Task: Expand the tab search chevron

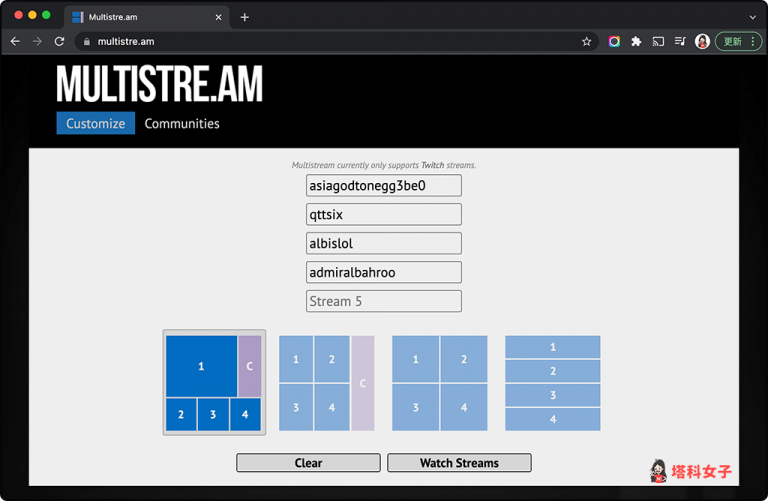Action: (752, 17)
